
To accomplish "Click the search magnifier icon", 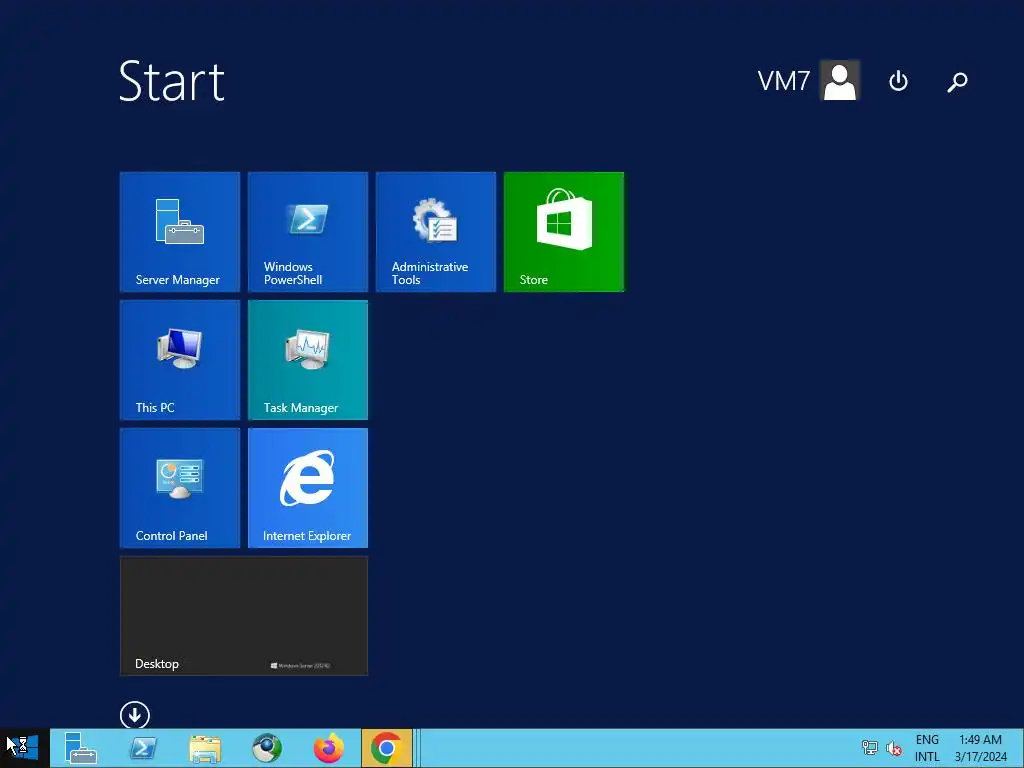I will coord(957,82).
